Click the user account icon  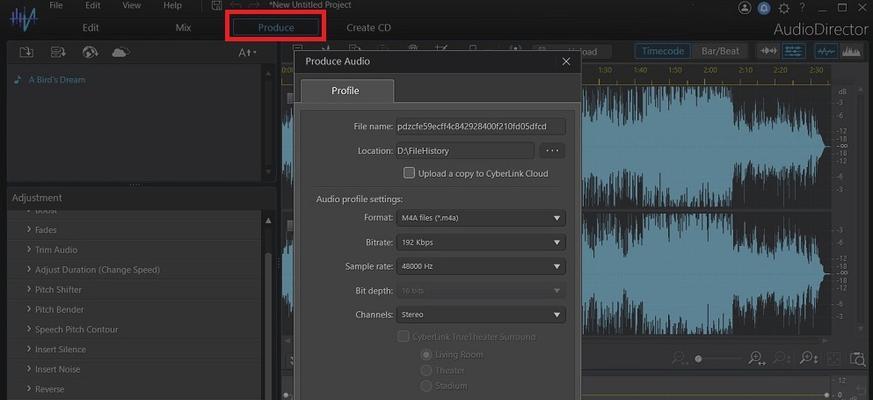click(744, 8)
